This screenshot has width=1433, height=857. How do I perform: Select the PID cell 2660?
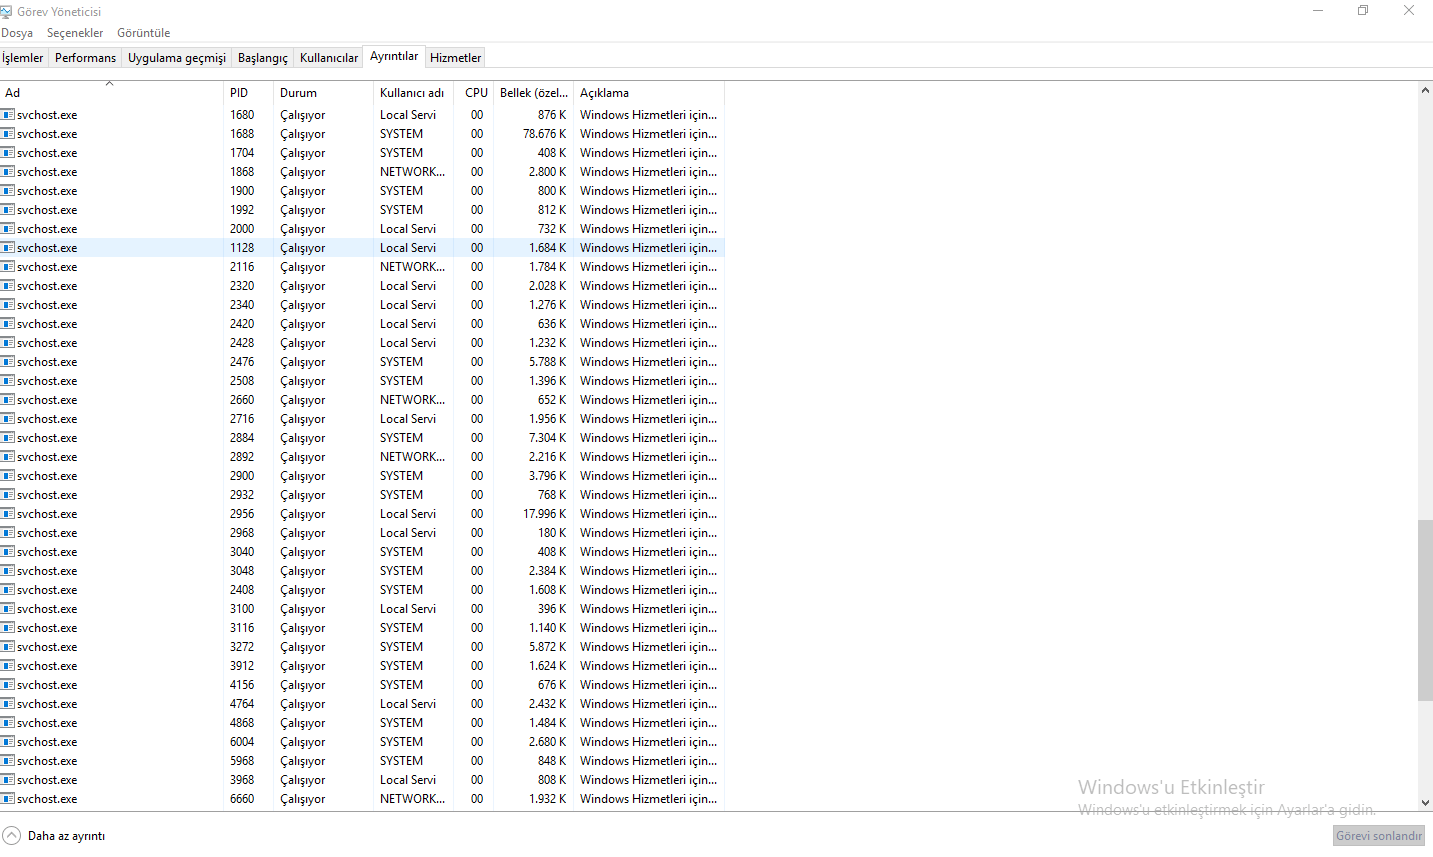click(242, 400)
